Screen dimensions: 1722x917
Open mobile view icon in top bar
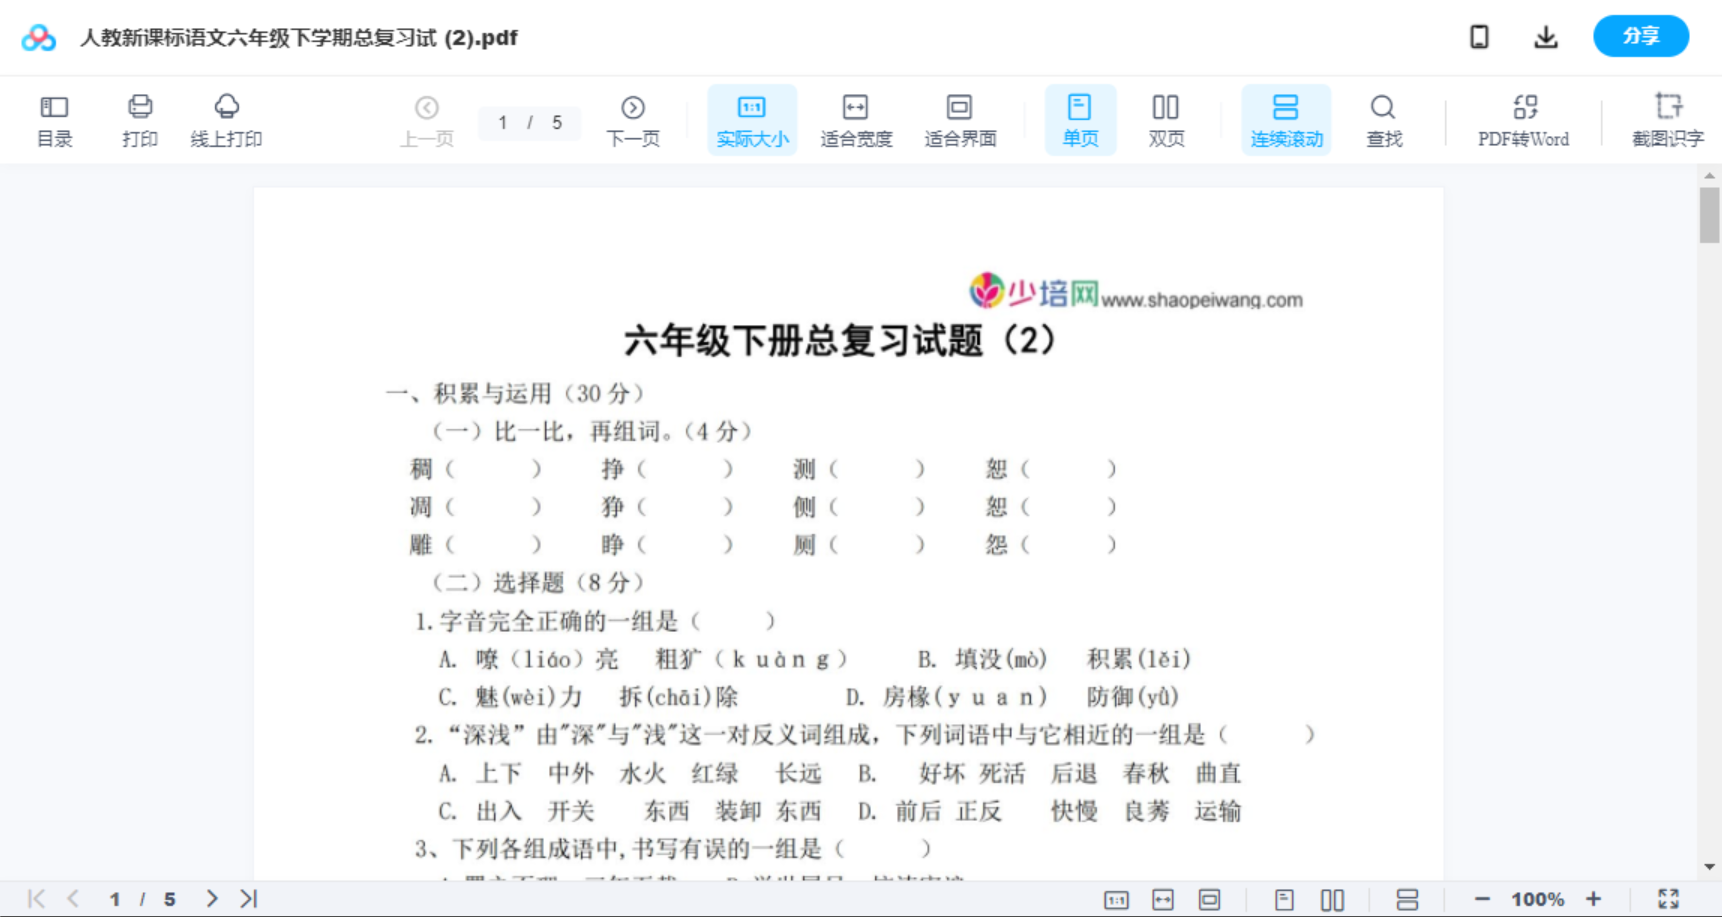(x=1479, y=36)
